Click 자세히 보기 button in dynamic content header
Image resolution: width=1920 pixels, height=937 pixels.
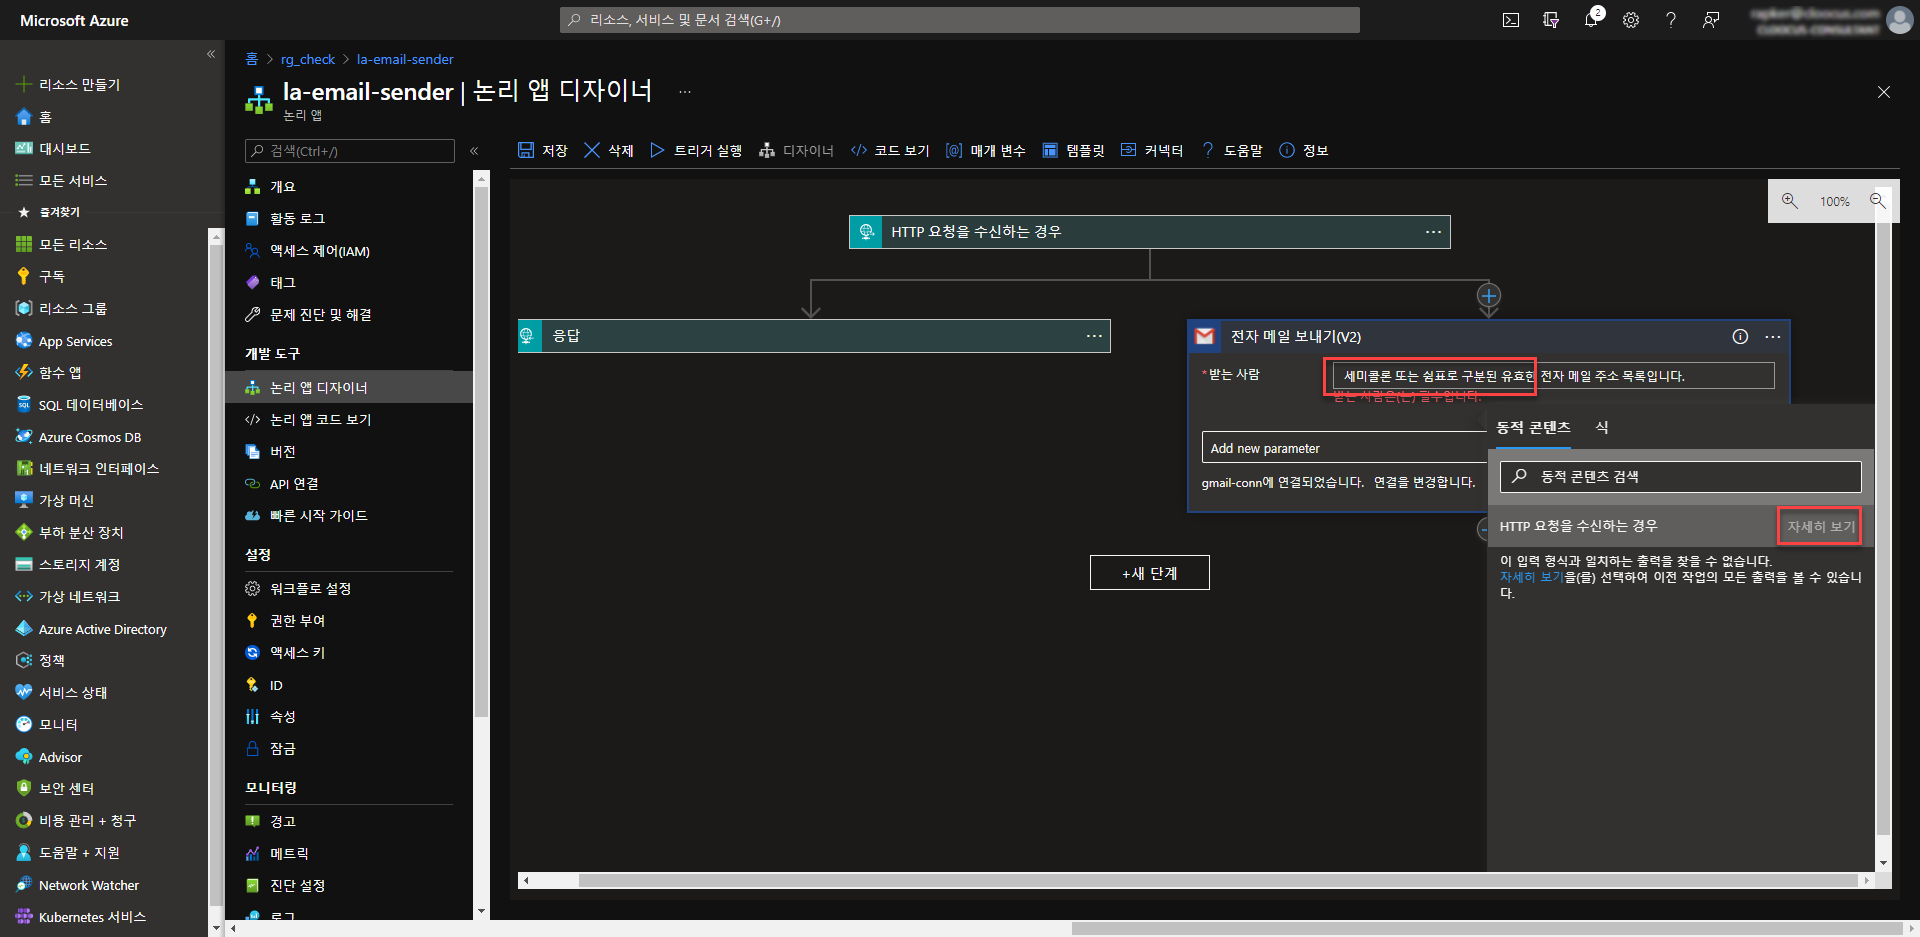[x=1820, y=526]
